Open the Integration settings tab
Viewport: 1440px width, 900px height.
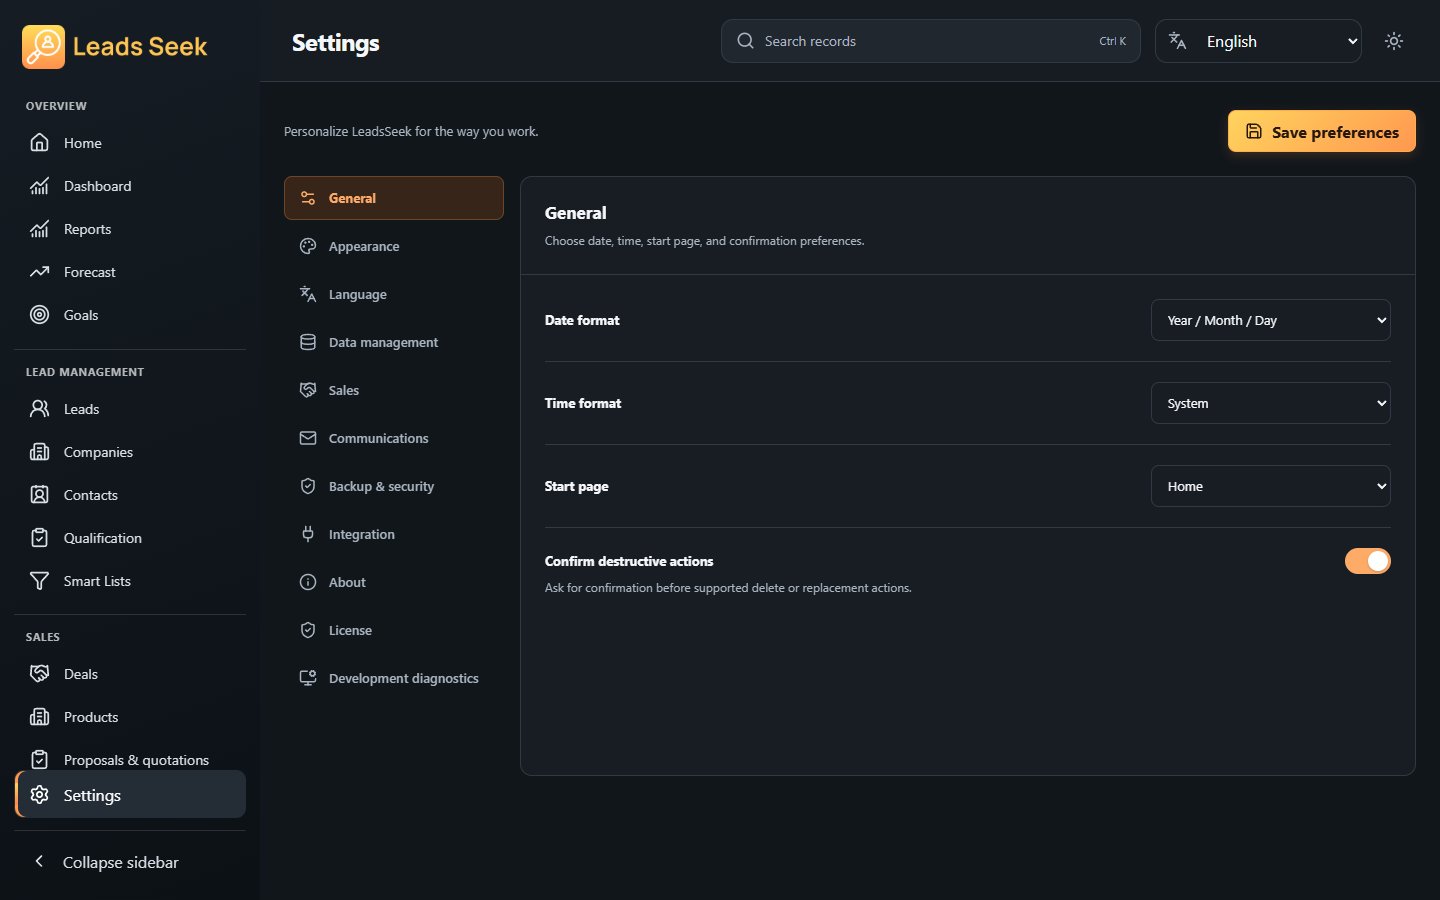pos(394,534)
